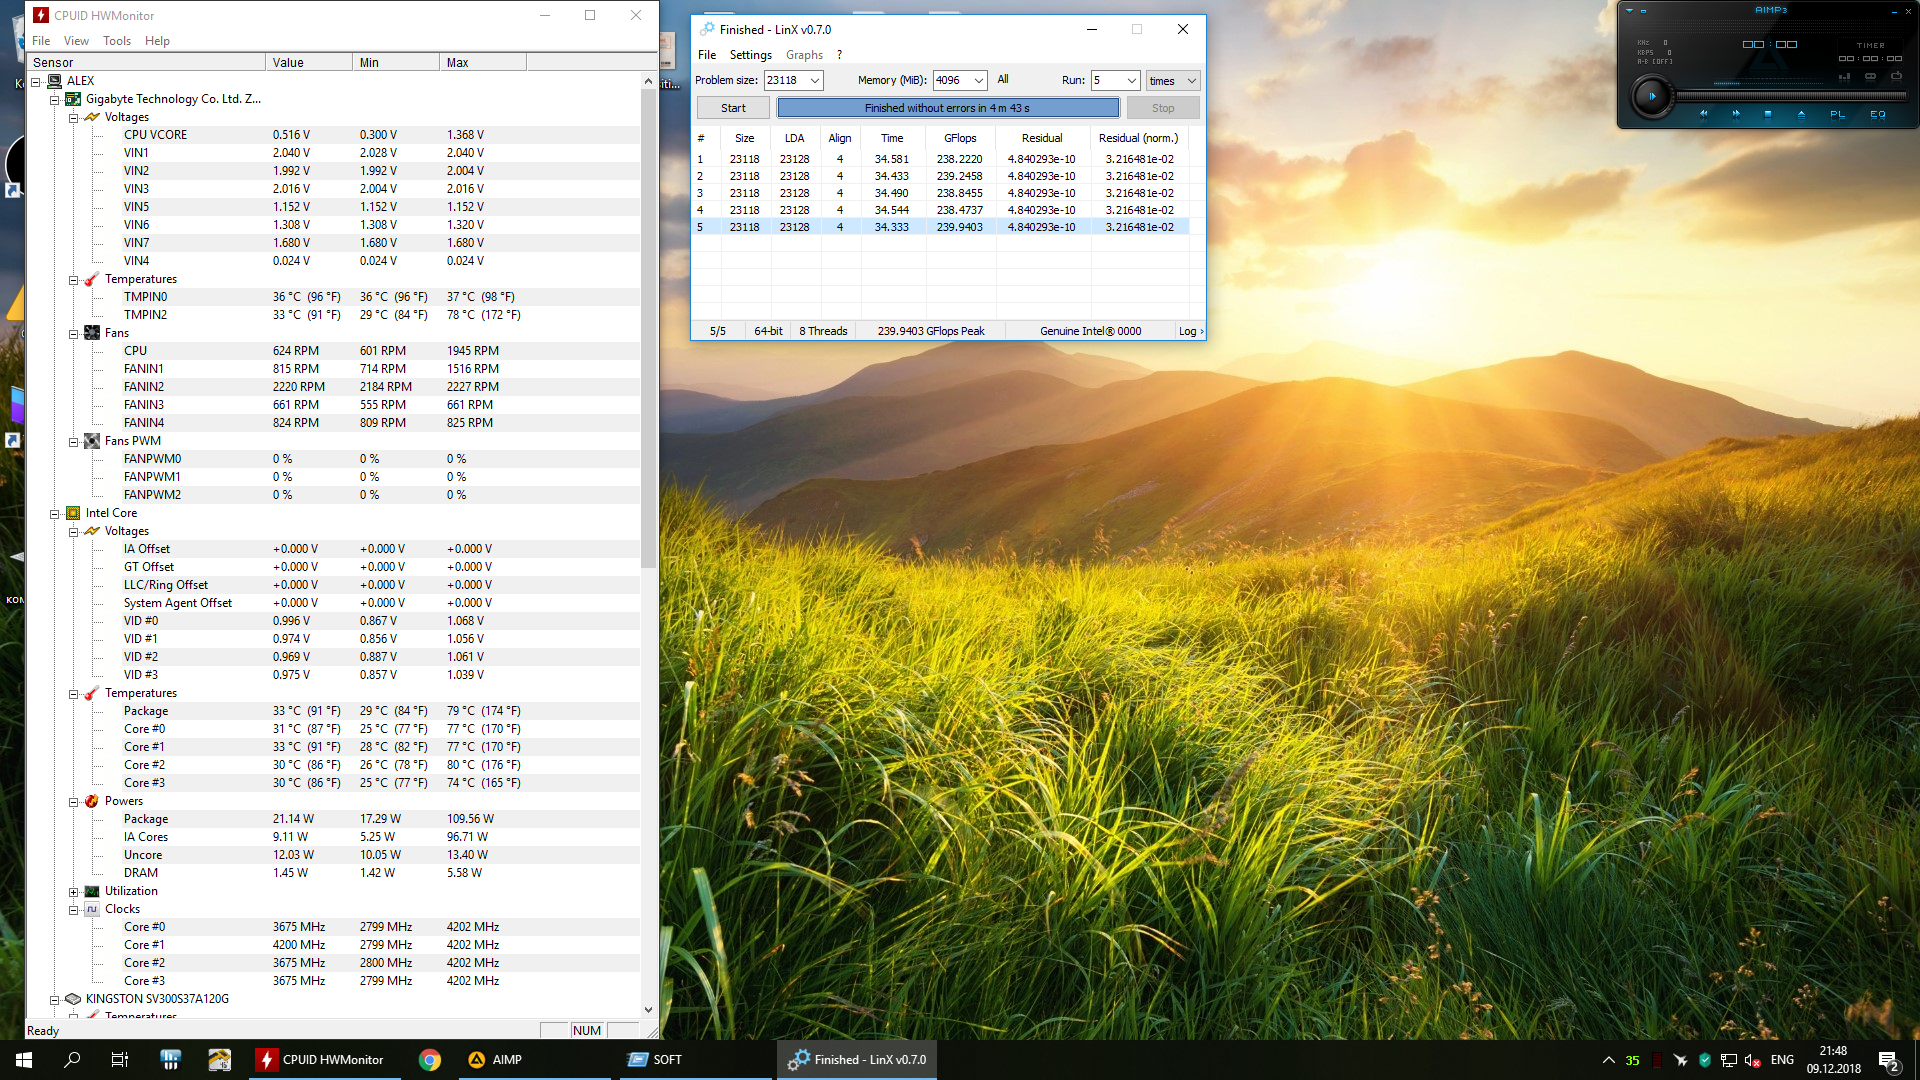
Task: Open the Problem size dropdown
Action: tap(815, 81)
